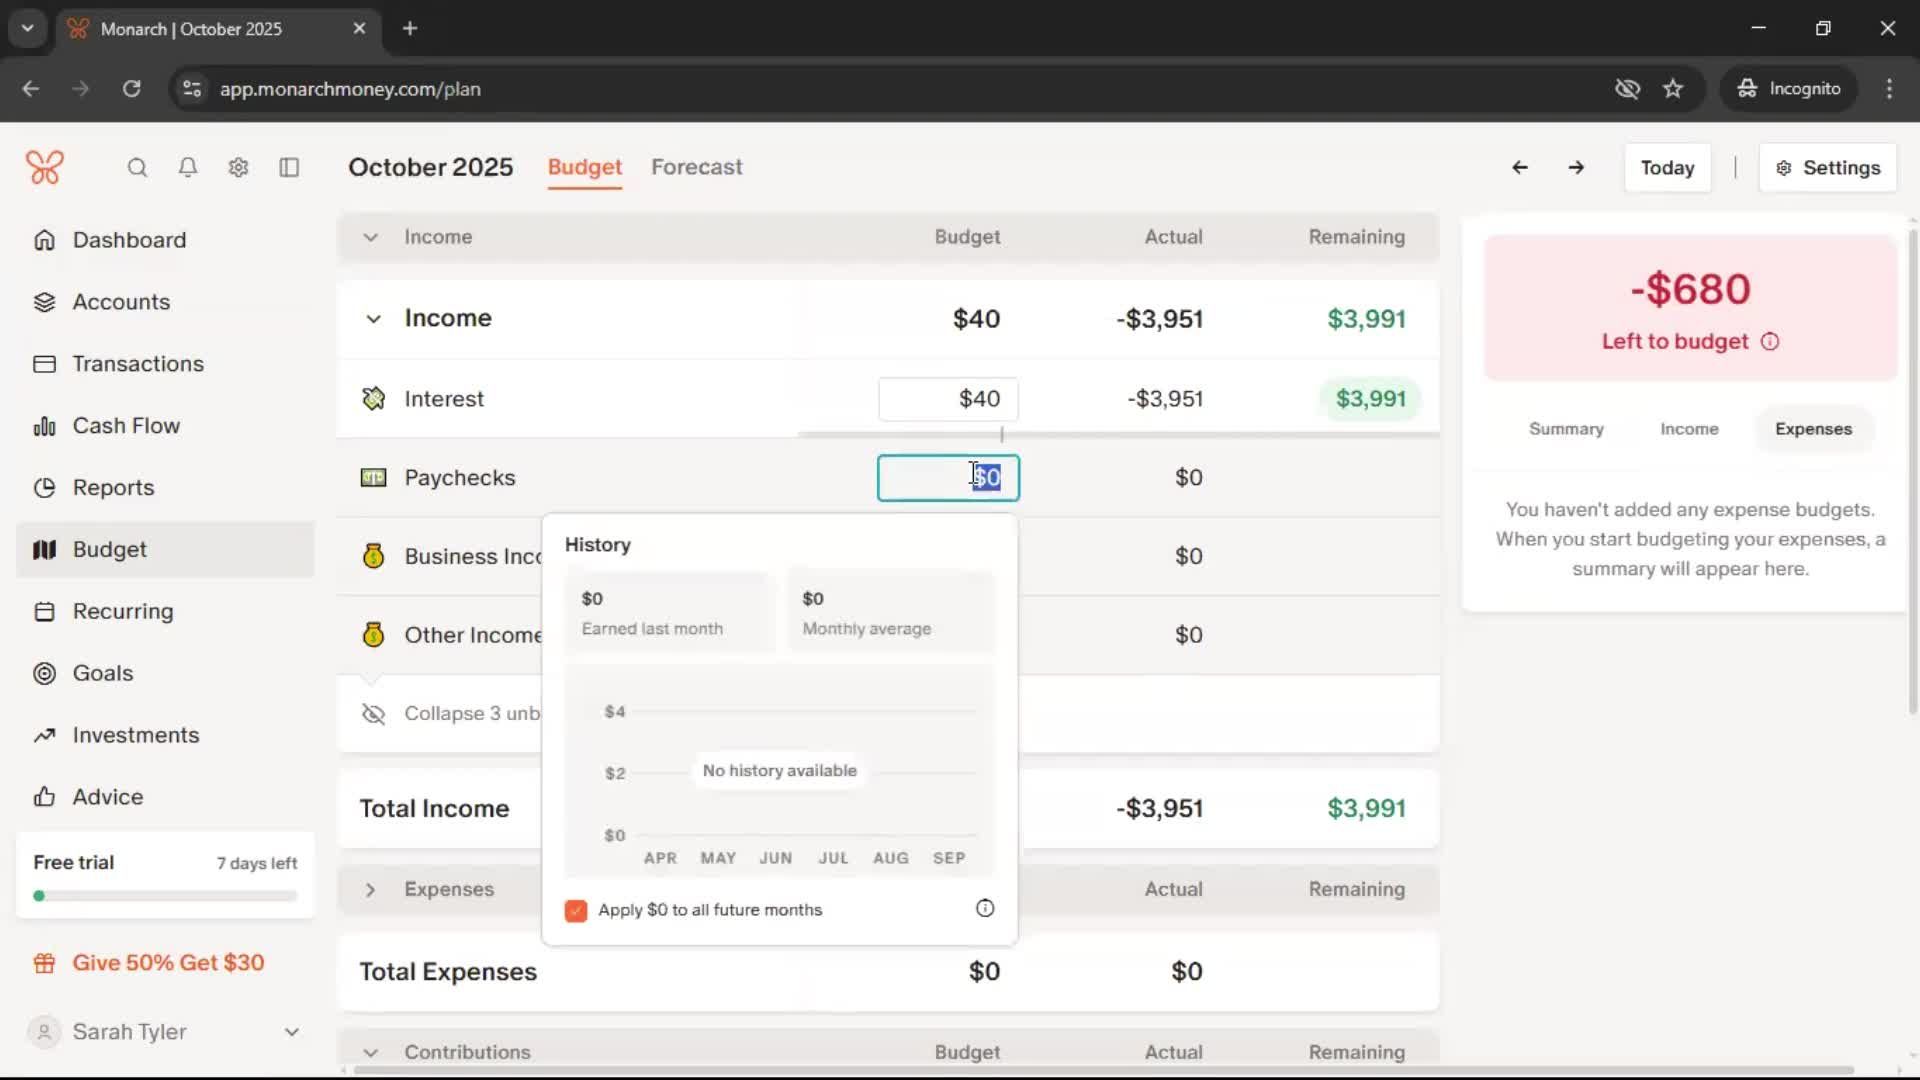Uncheck Apply $0 to all future months

pos(576,910)
